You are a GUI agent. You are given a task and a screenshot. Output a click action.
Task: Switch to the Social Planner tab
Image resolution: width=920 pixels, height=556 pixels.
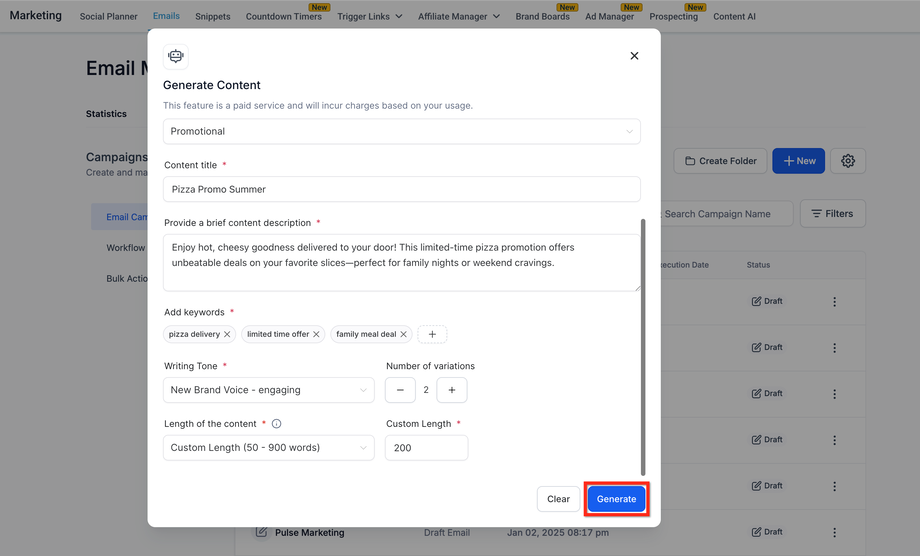(109, 17)
